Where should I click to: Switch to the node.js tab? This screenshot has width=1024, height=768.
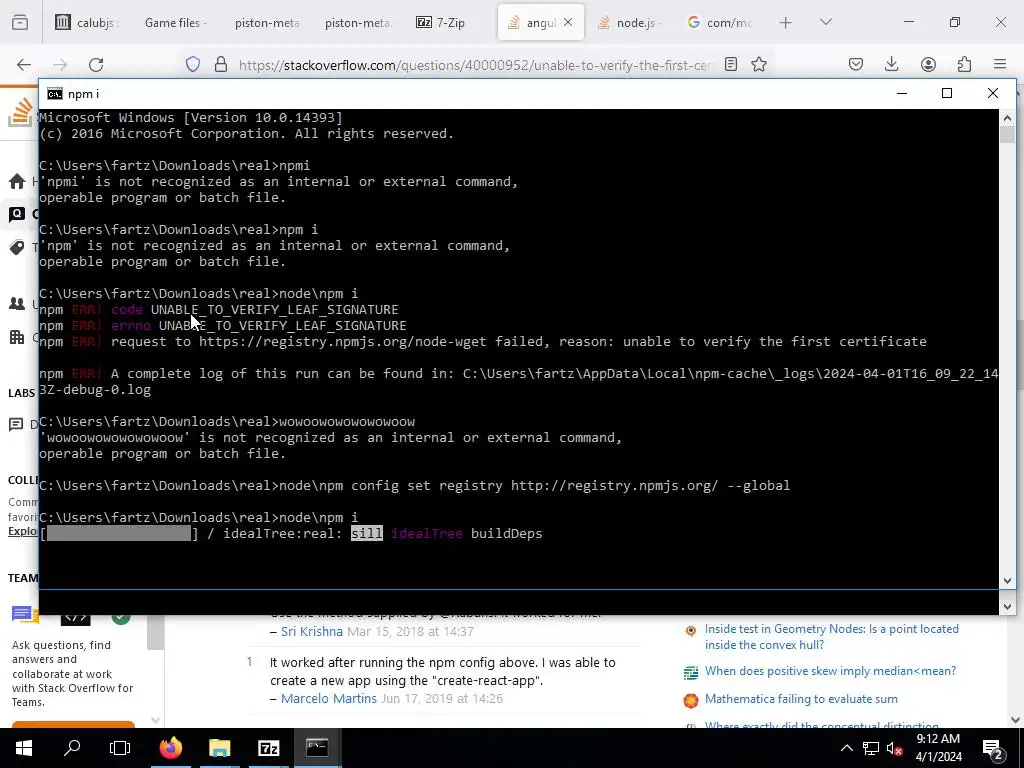pos(630,22)
